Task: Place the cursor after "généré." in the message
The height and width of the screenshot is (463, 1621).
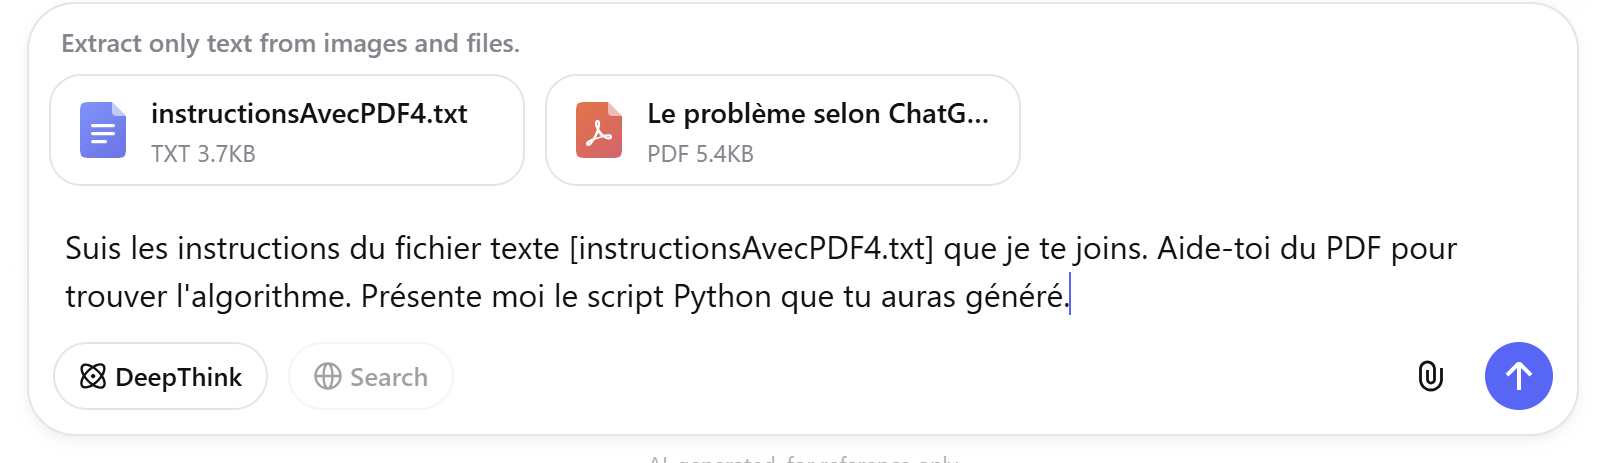Action: tap(1069, 296)
